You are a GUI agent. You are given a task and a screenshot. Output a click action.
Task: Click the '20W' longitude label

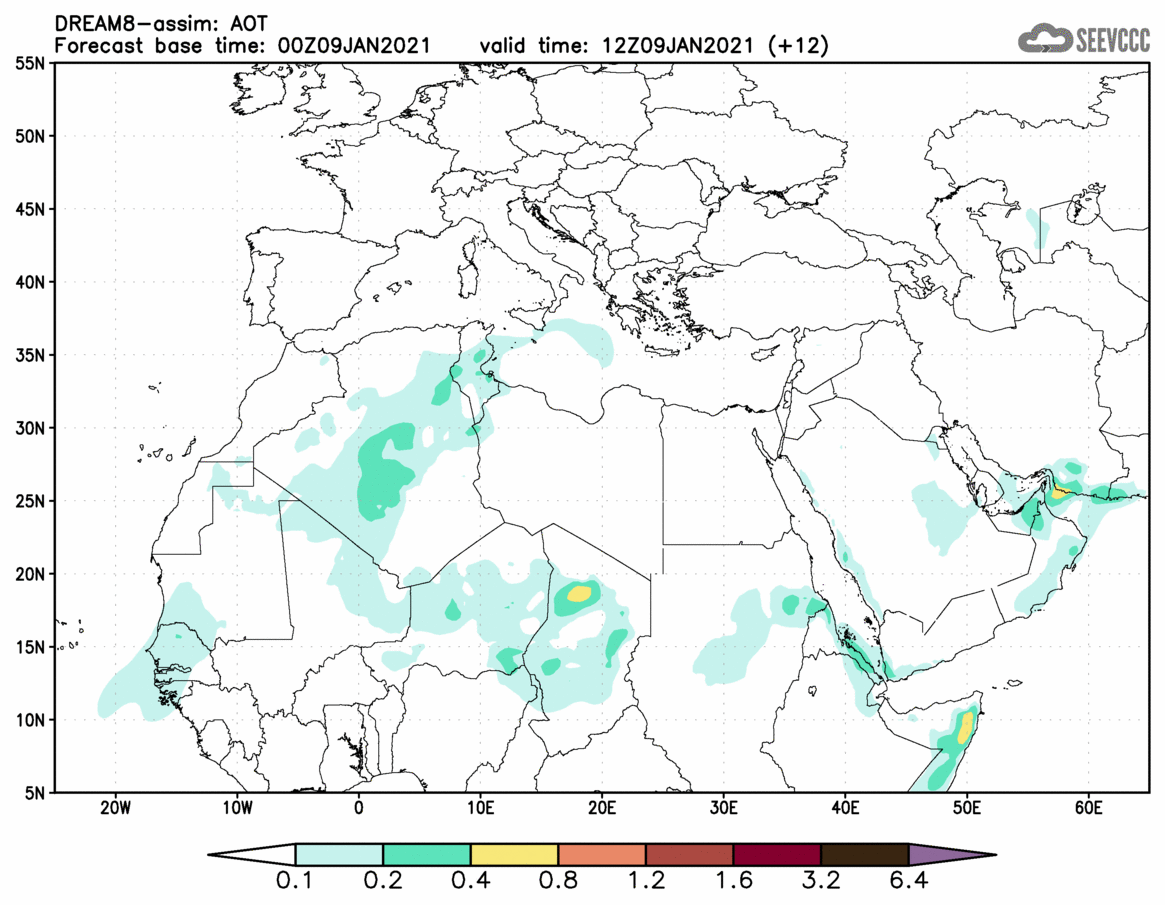point(115,808)
